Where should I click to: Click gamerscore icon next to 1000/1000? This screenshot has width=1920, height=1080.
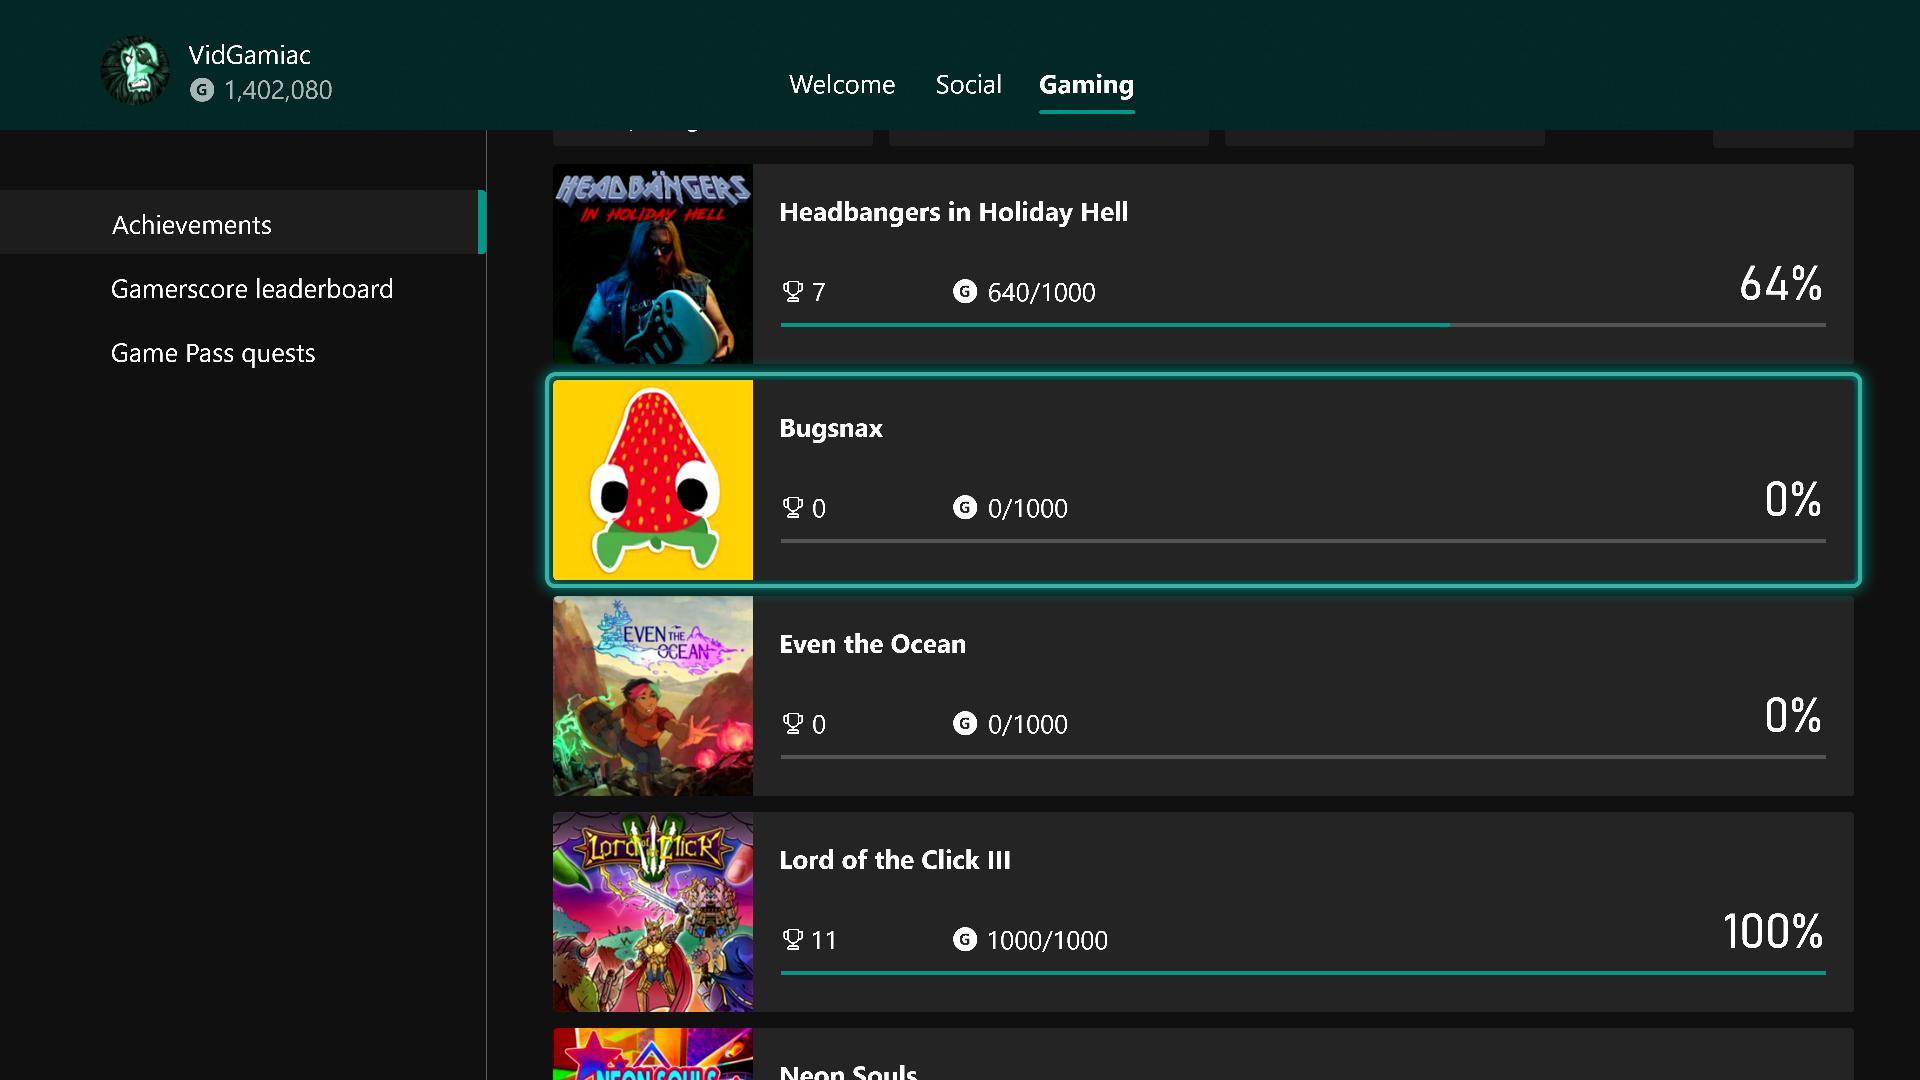(x=964, y=940)
